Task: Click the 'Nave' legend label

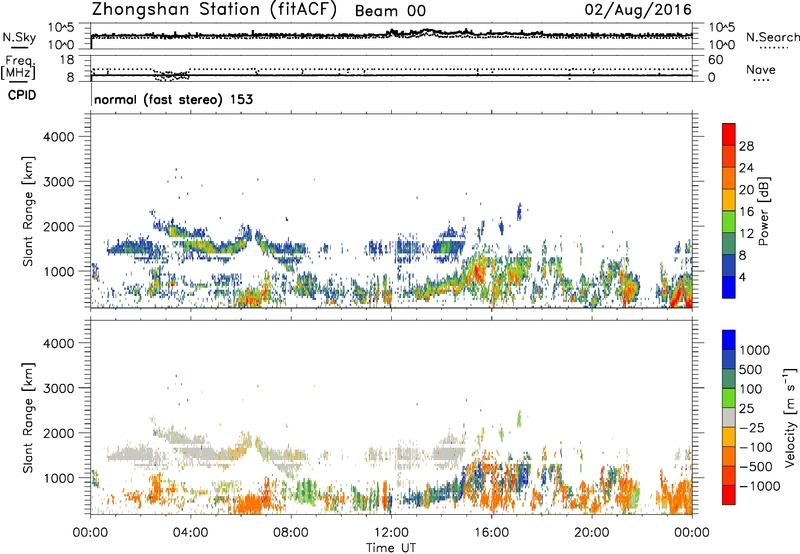Action: point(761,69)
